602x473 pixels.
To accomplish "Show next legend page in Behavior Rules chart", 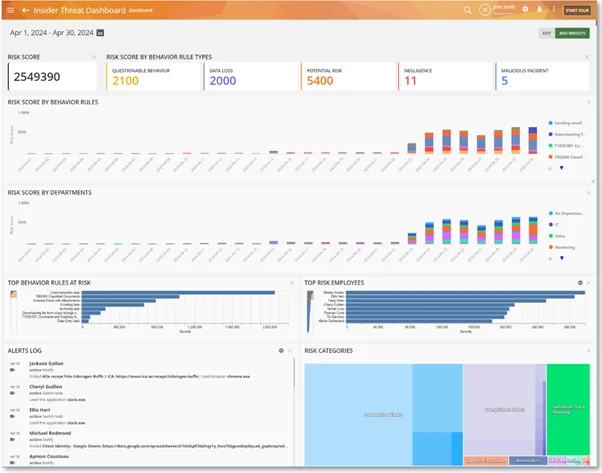I will click(561, 168).
